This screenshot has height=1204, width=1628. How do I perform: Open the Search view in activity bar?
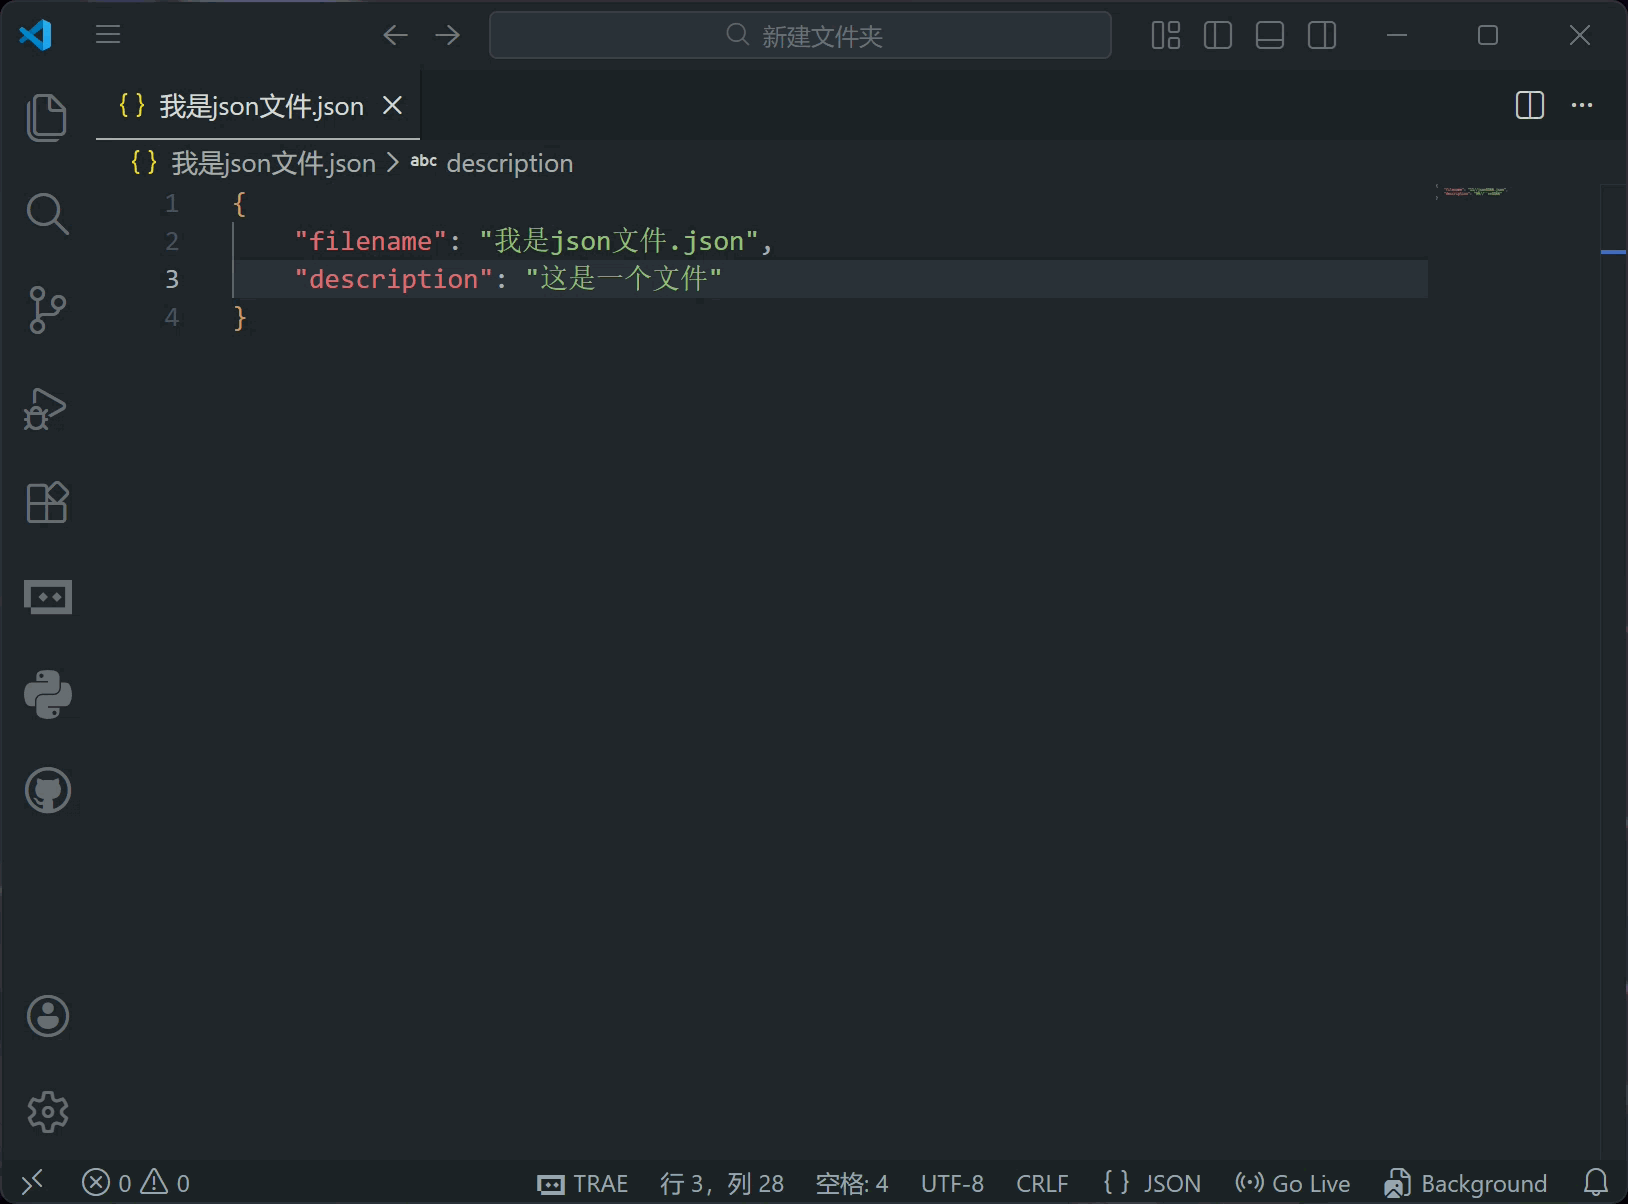(x=47, y=214)
